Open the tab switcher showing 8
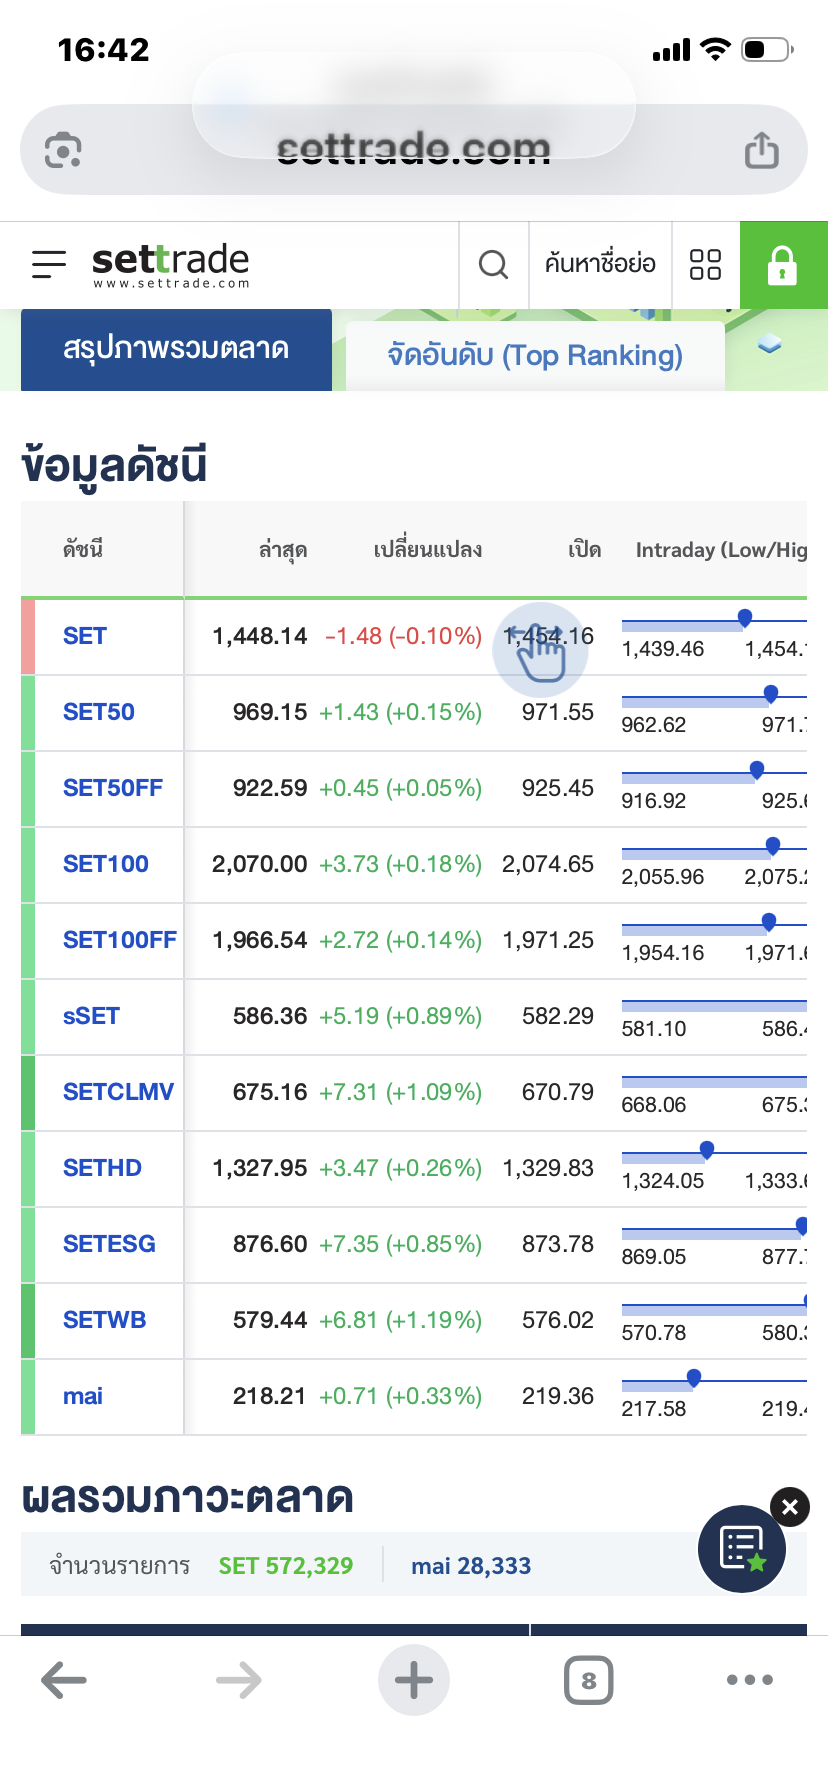This screenshot has width=828, height=1792. tap(588, 1680)
